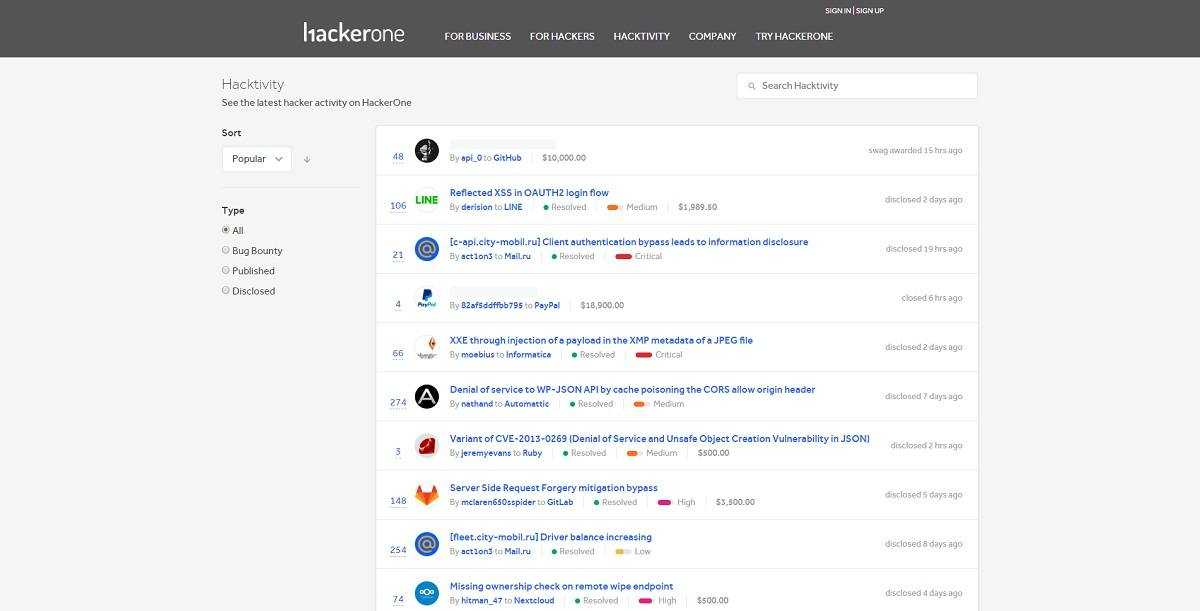The height and width of the screenshot is (611, 1200).
Task: Open Mail.ru avatar on c-api.city-mobil.ru report
Action: (427, 249)
